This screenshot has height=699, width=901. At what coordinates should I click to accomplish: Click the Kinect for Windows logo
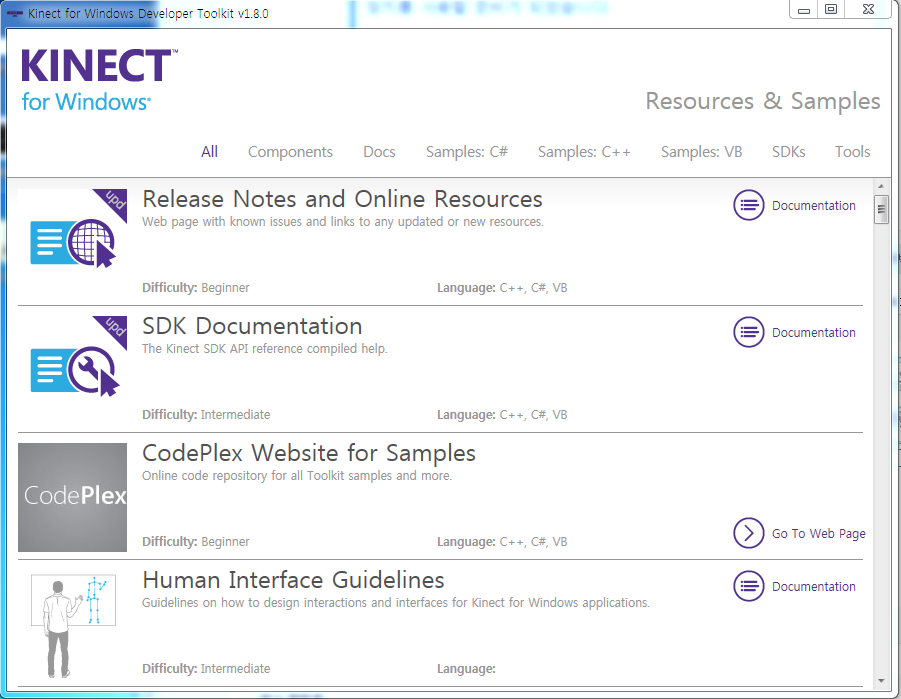(99, 80)
